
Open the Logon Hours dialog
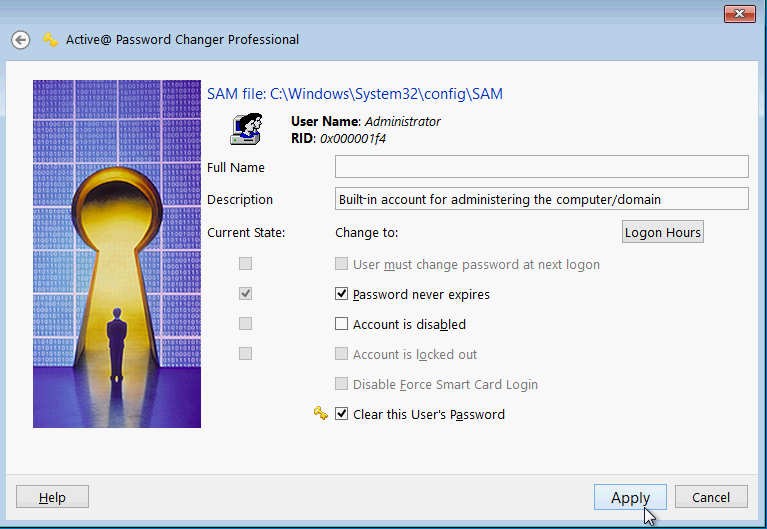coord(663,232)
